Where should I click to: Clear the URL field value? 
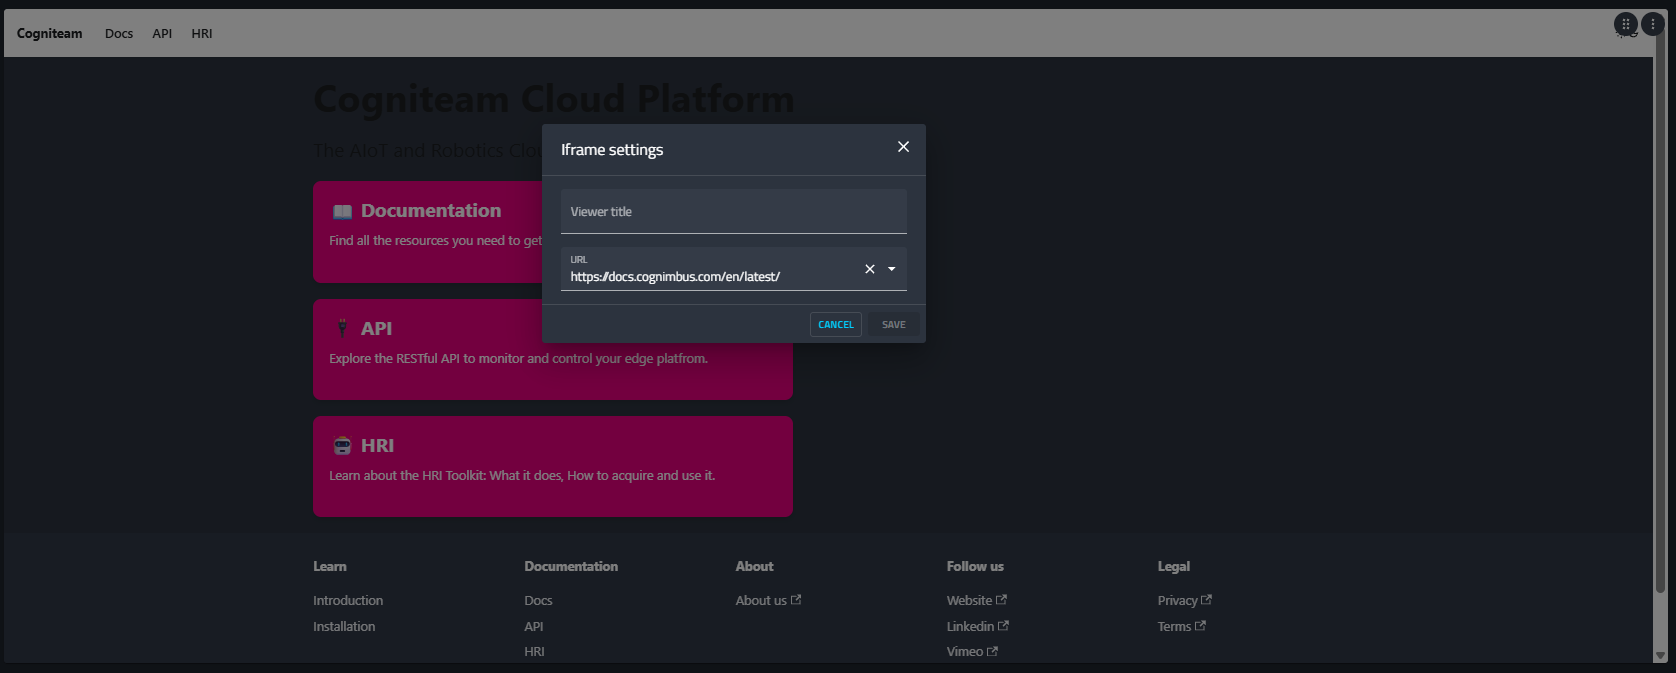point(870,269)
